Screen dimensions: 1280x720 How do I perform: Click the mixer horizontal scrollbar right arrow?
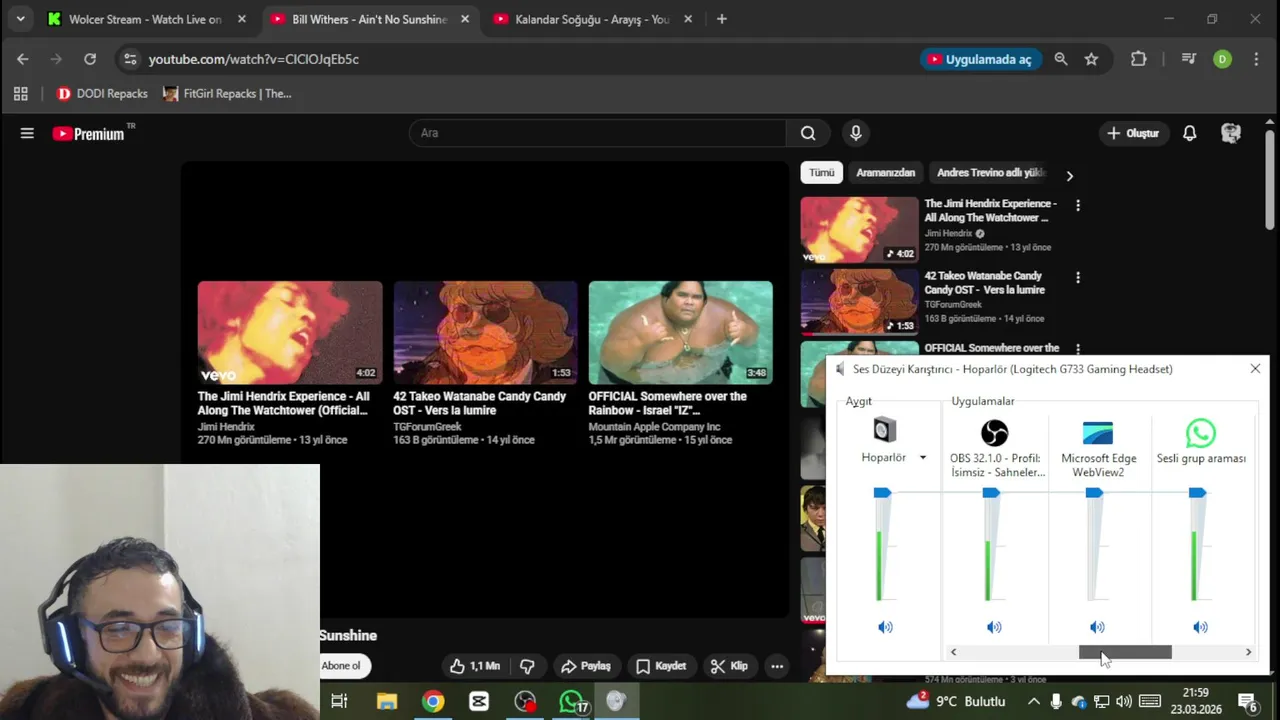1248,652
